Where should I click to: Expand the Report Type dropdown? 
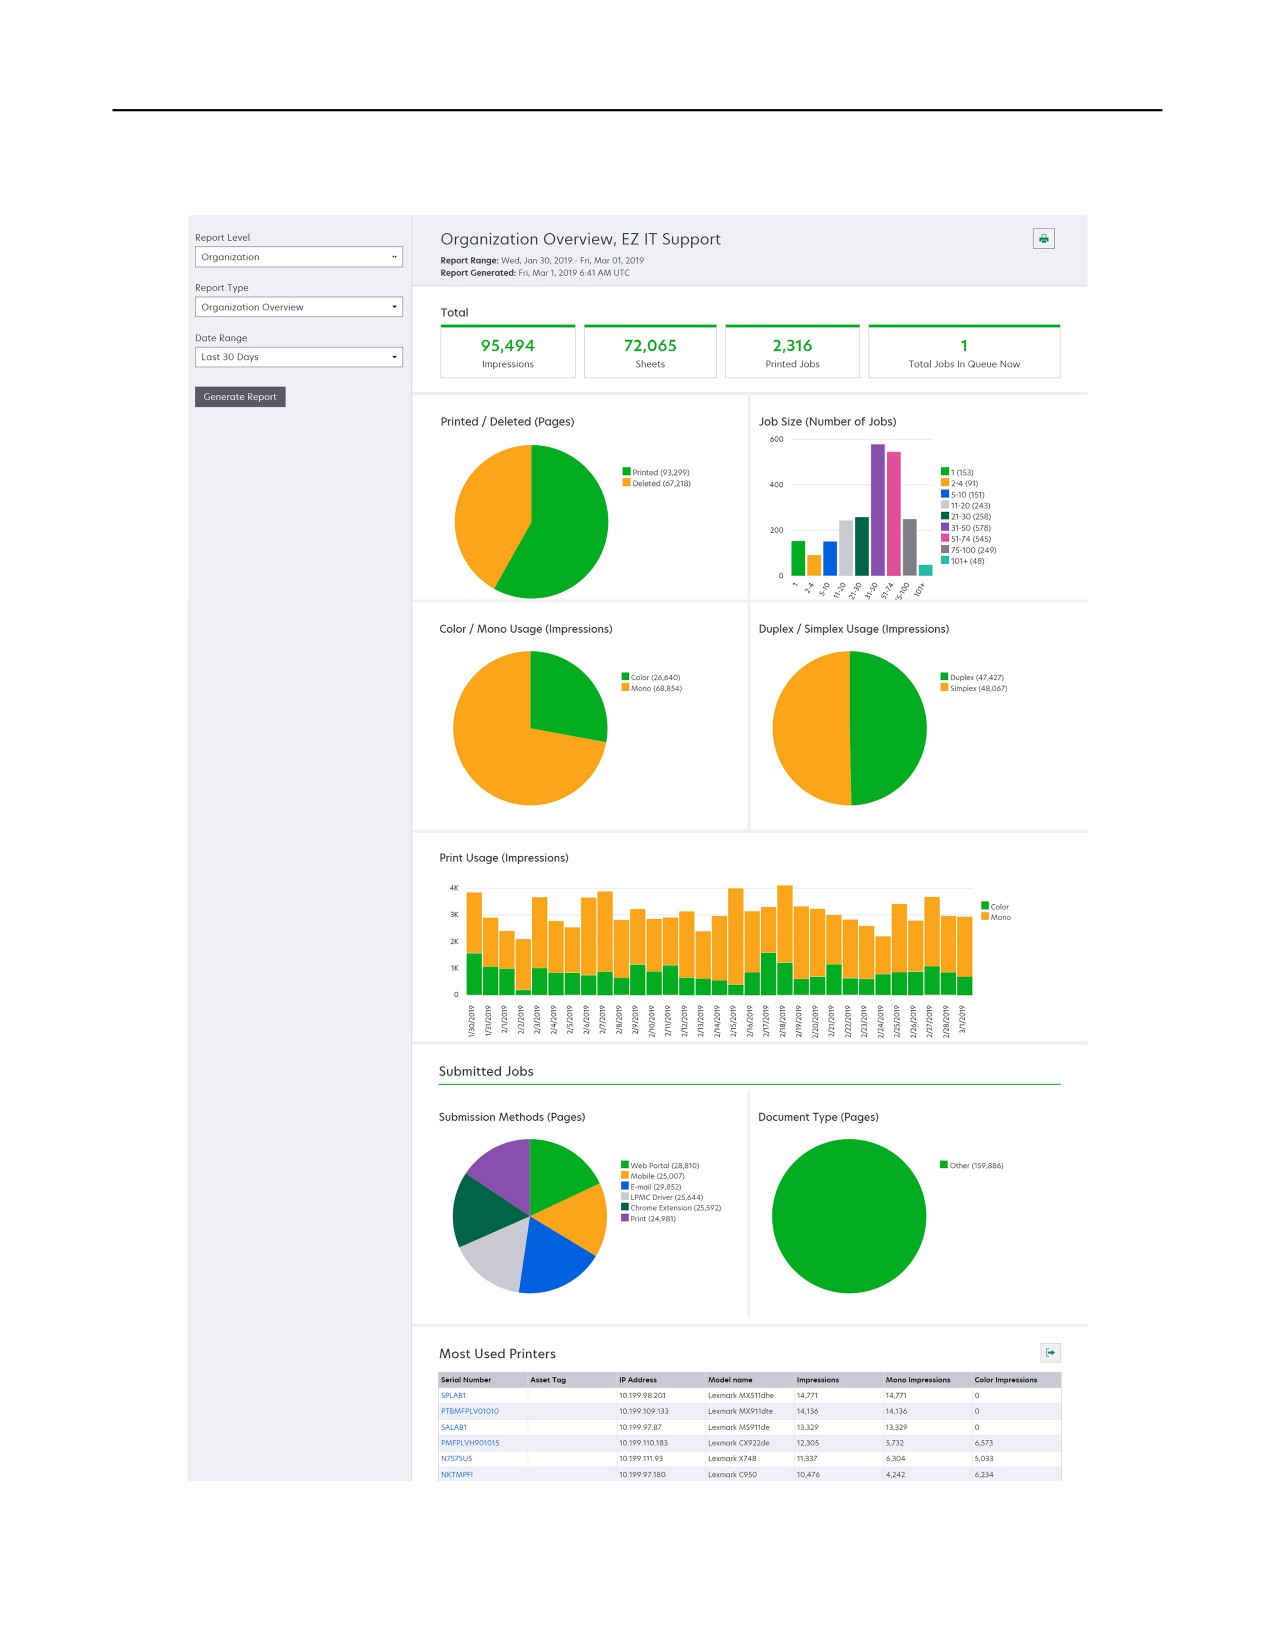pyautogui.click(x=299, y=307)
